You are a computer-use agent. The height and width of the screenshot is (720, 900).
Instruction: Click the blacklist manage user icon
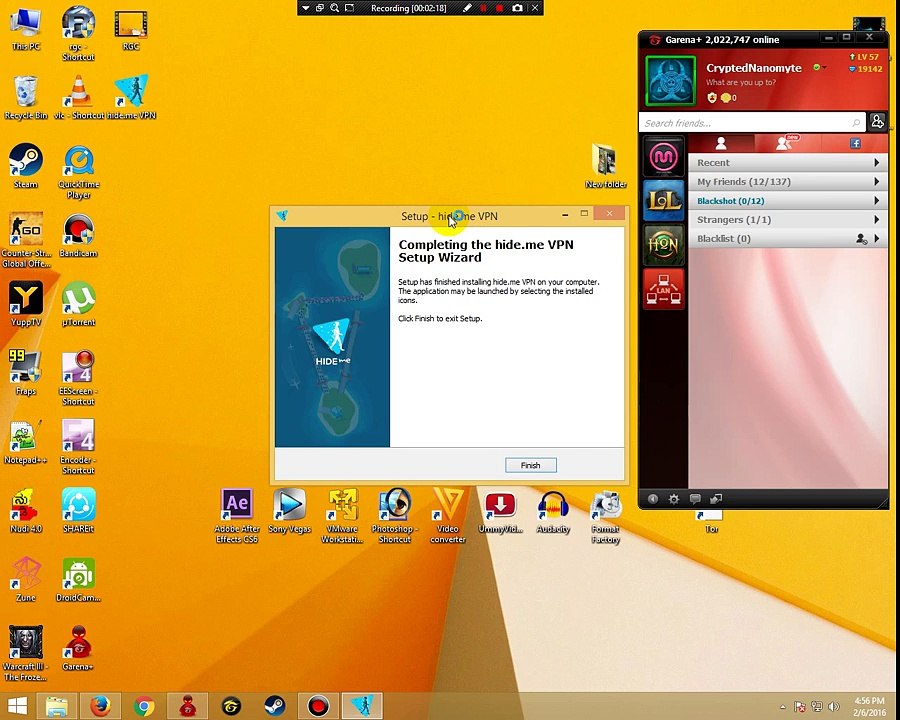pyautogui.click(x=861, y=238)
